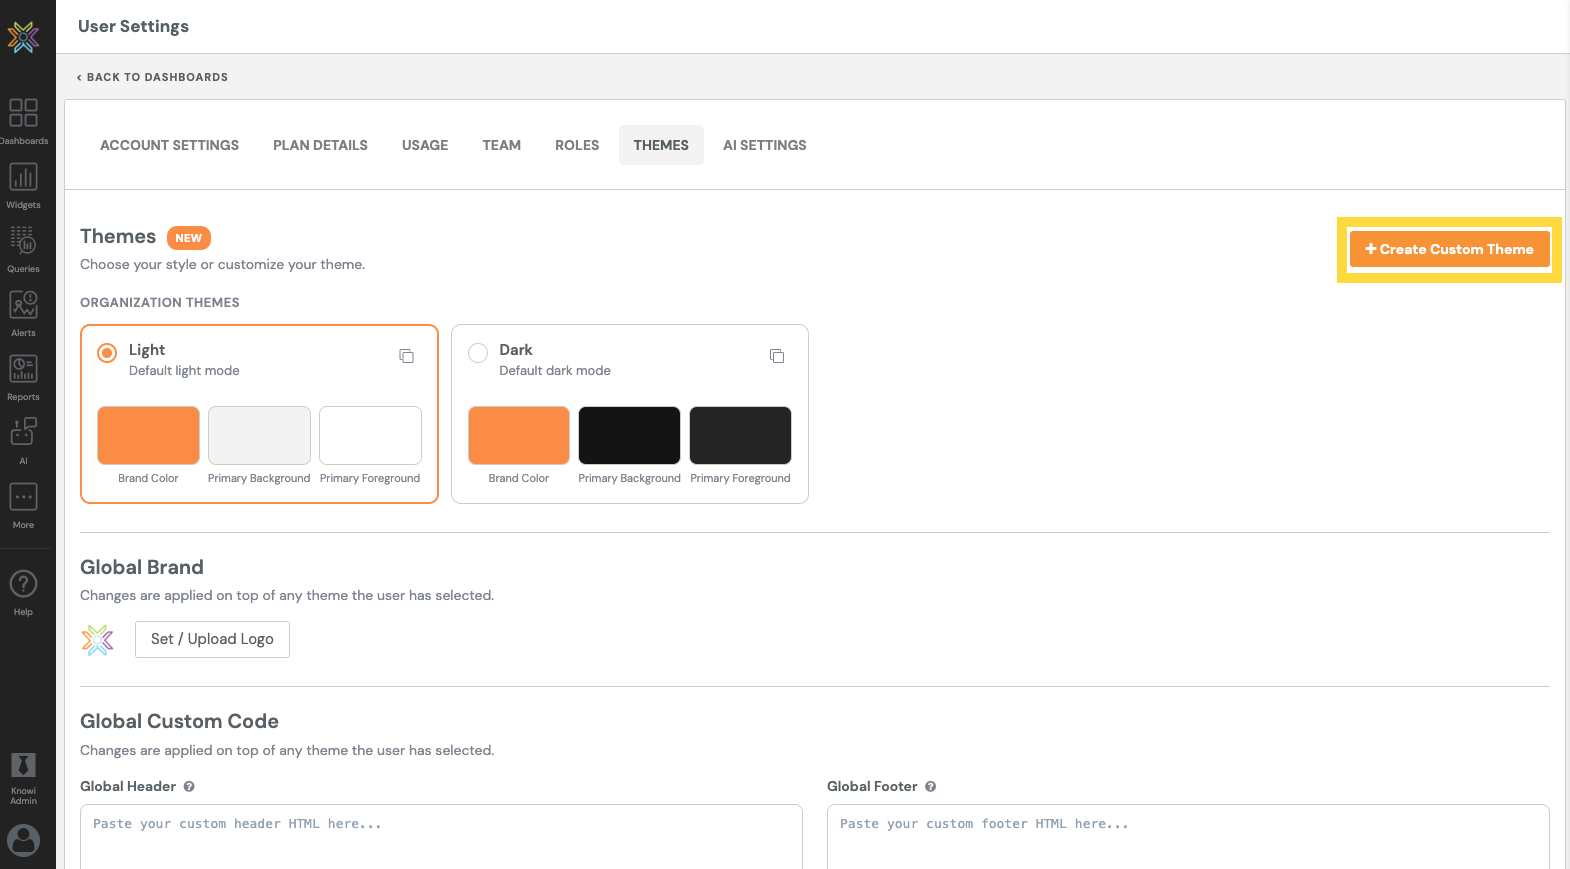Image resolution: width=1570 pixels, height=869 pixels.
Task: Duplicate the Light theme via copy icon
Action: [x=406, y=356]
